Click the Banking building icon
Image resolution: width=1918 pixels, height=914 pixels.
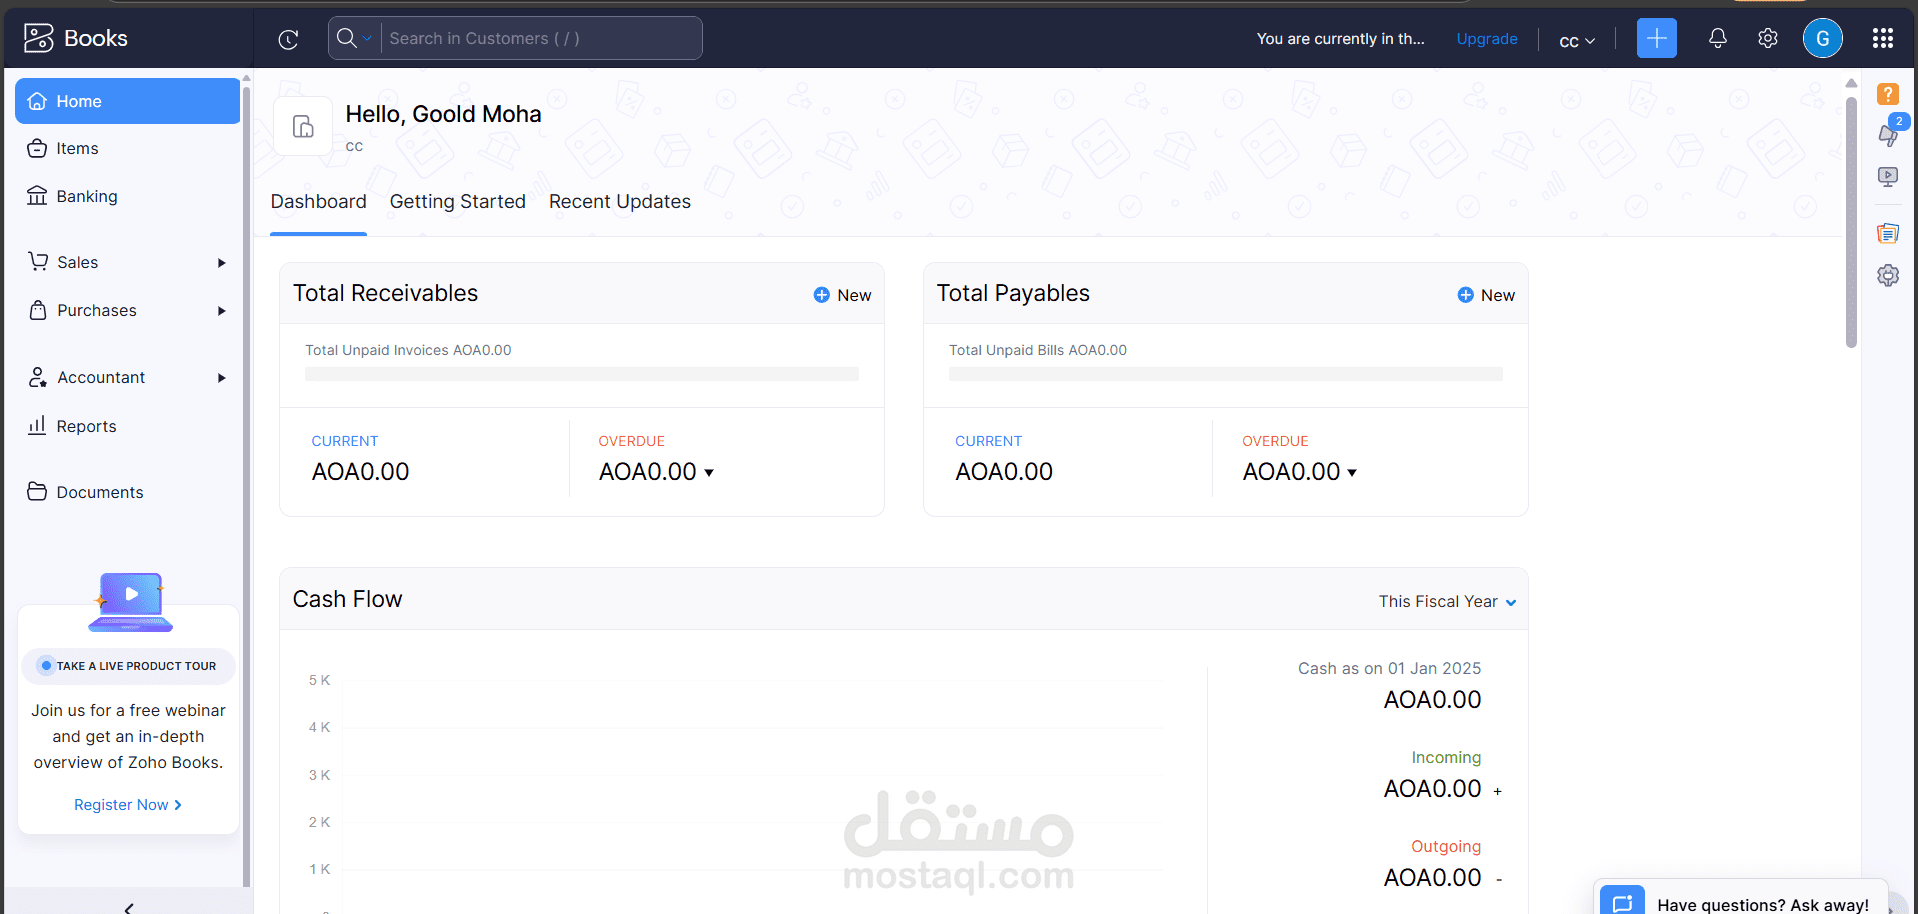coord(37,196)
